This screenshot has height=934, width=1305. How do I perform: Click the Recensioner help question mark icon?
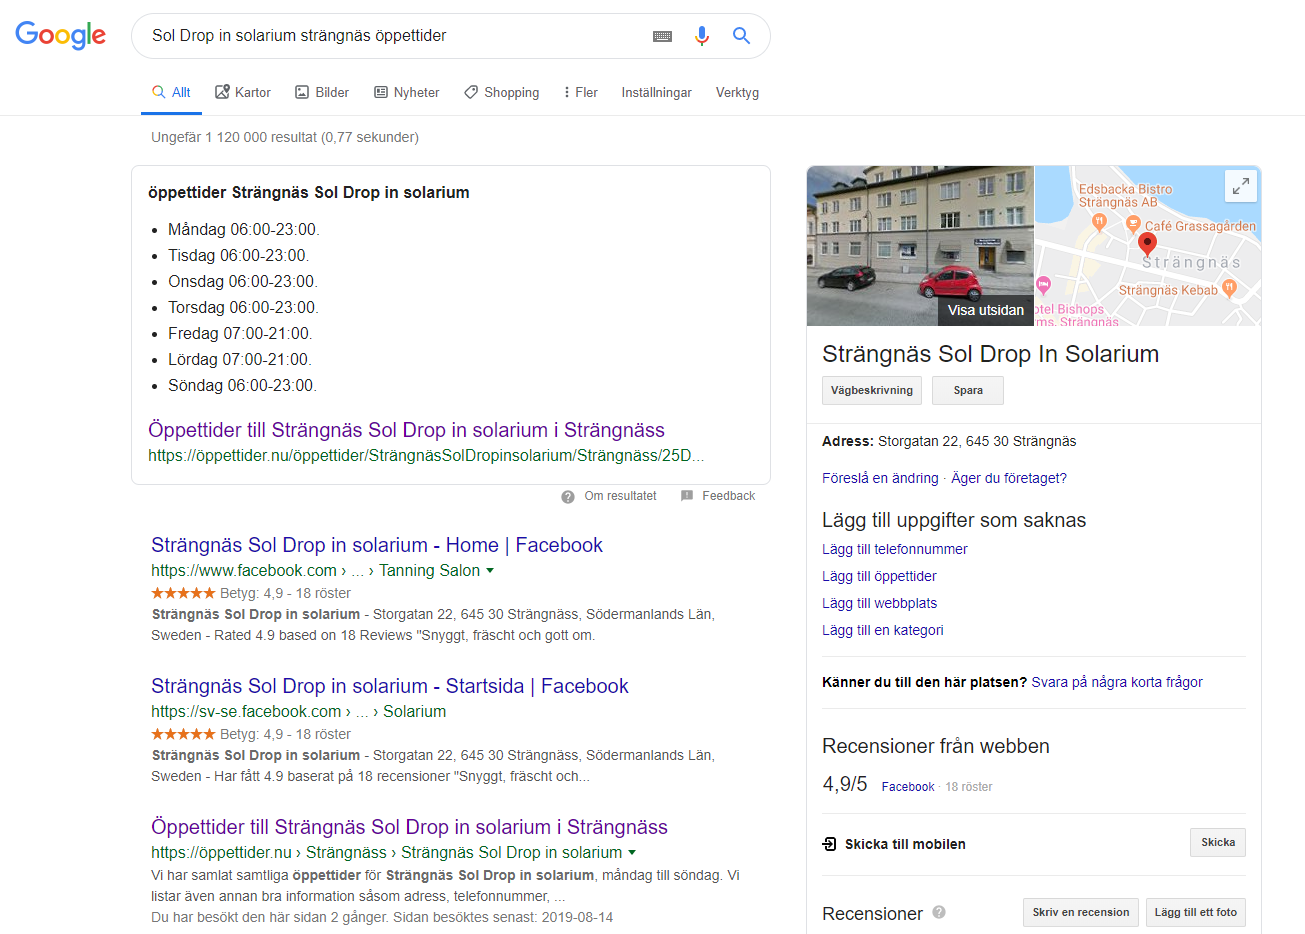[939, 912]
